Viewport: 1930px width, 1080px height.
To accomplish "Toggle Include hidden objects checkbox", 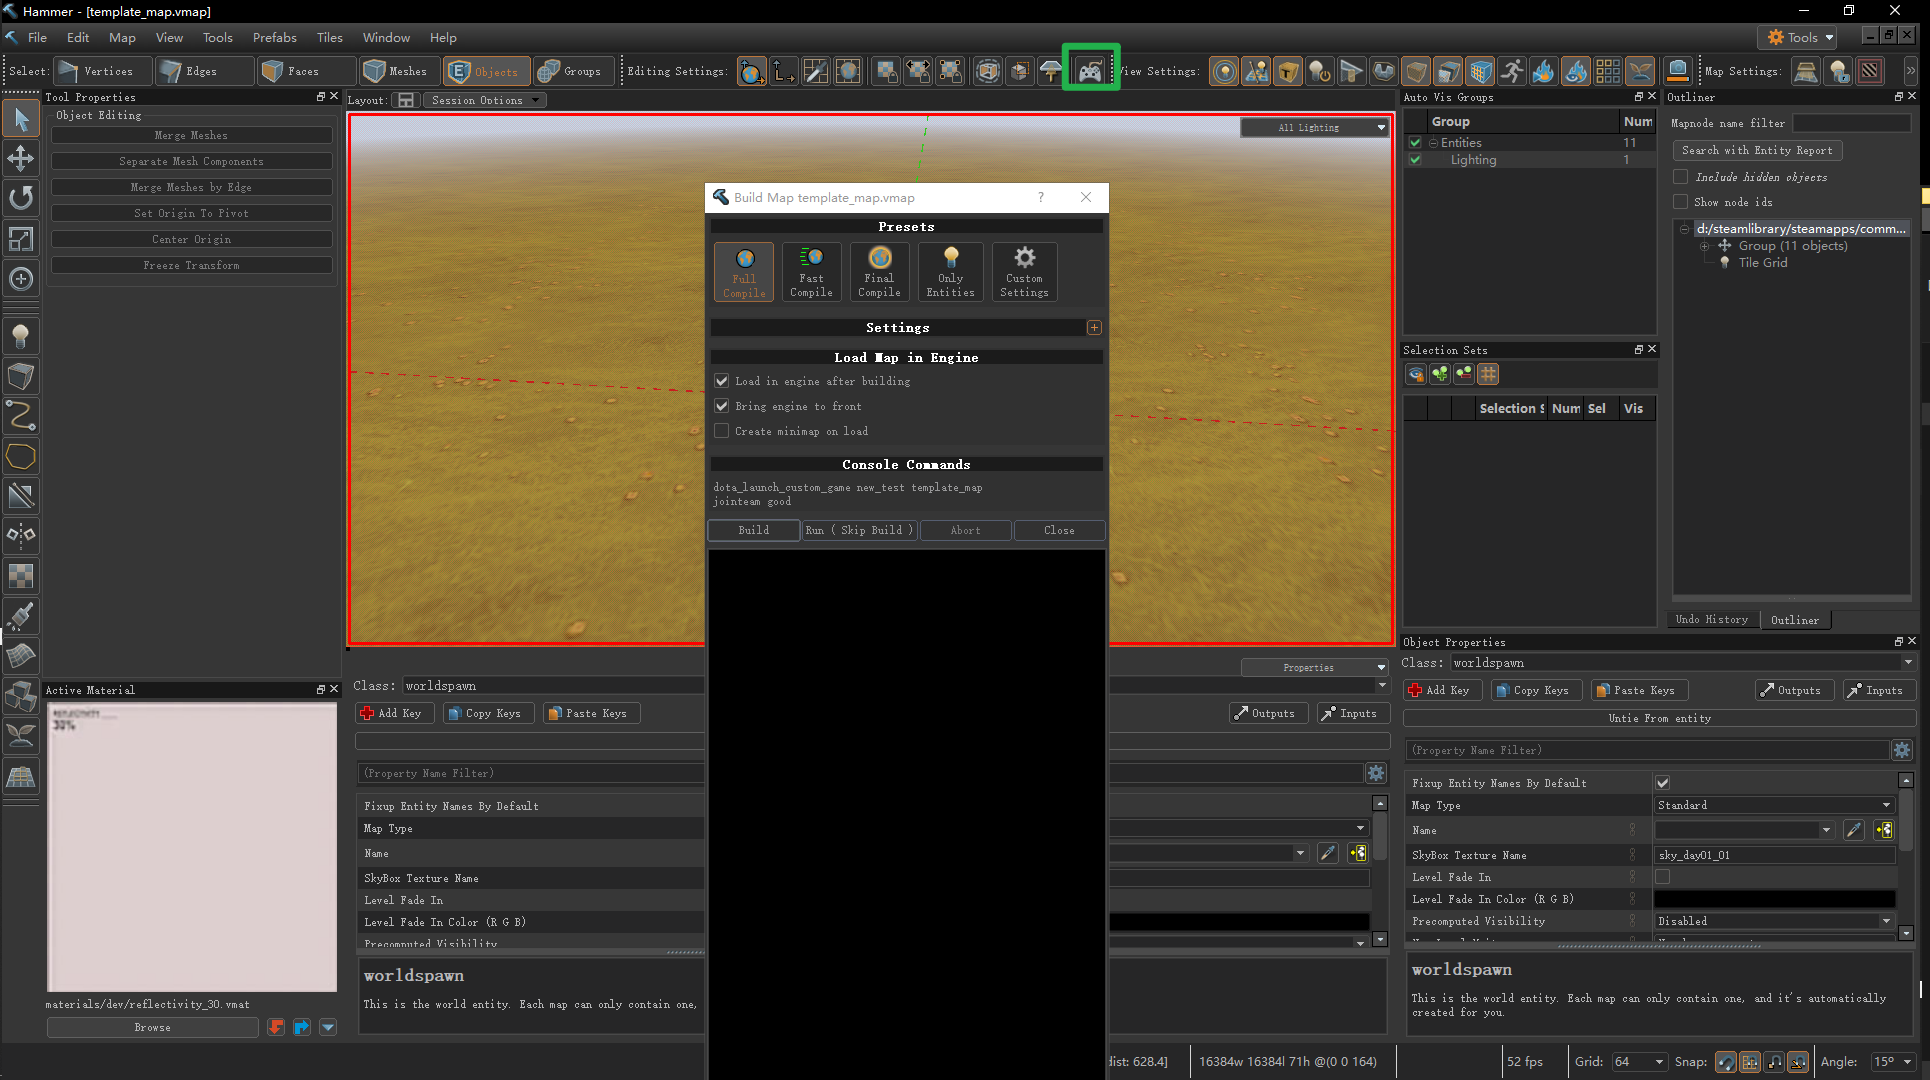I will pos(1681,177).
